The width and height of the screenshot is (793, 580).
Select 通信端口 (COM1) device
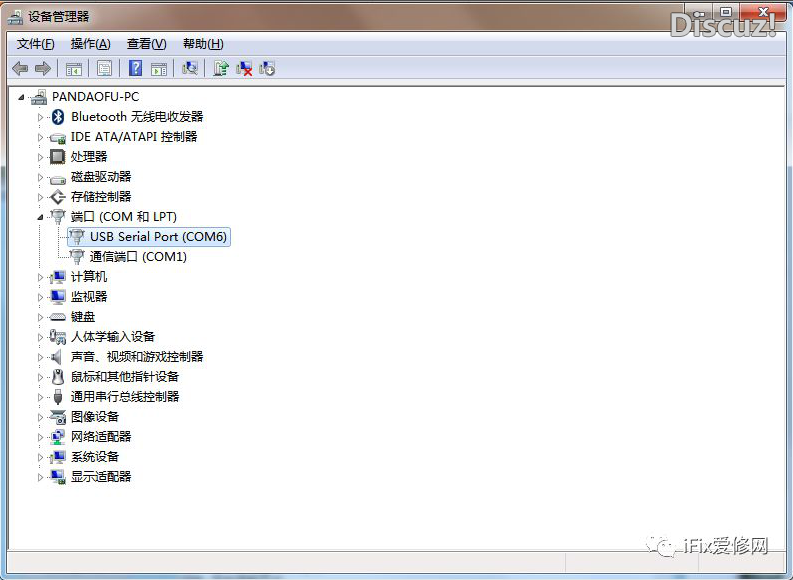tap(138, 257)
